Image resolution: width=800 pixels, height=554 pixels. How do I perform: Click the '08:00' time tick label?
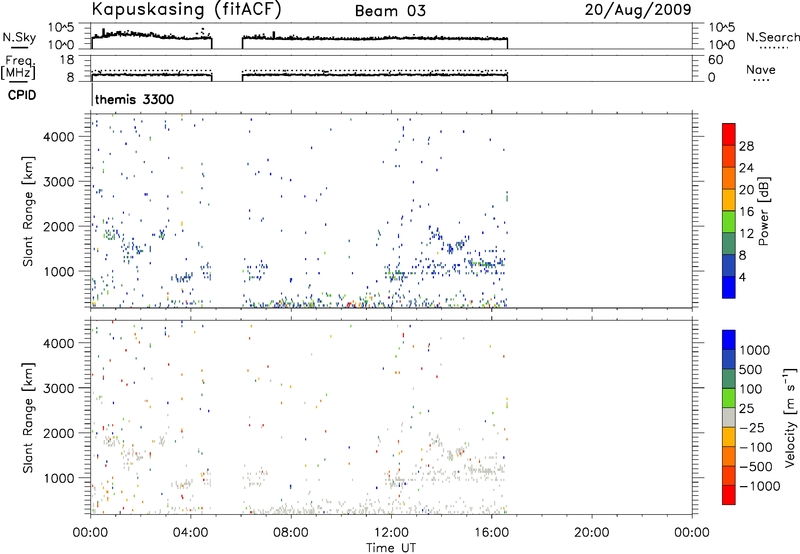(x=291, y=533)
